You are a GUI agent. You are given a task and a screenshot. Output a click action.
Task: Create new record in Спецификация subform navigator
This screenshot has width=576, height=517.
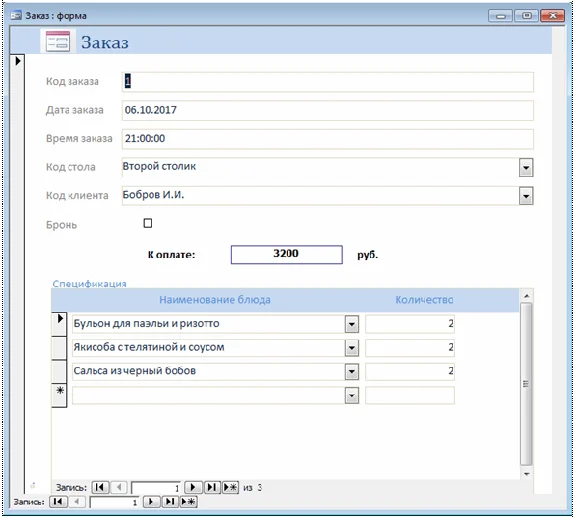(x=230, y=487)
